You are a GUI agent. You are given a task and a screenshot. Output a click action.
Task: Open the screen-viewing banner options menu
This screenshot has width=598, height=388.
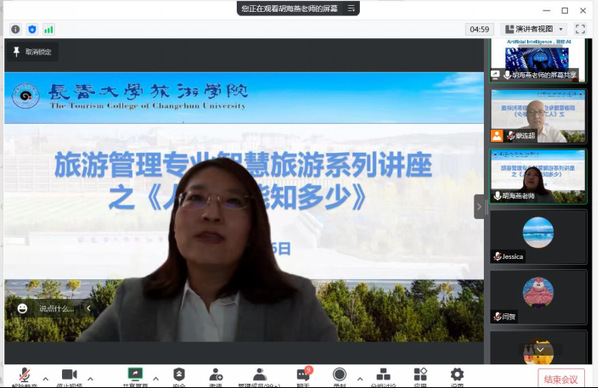coord(351,8)
